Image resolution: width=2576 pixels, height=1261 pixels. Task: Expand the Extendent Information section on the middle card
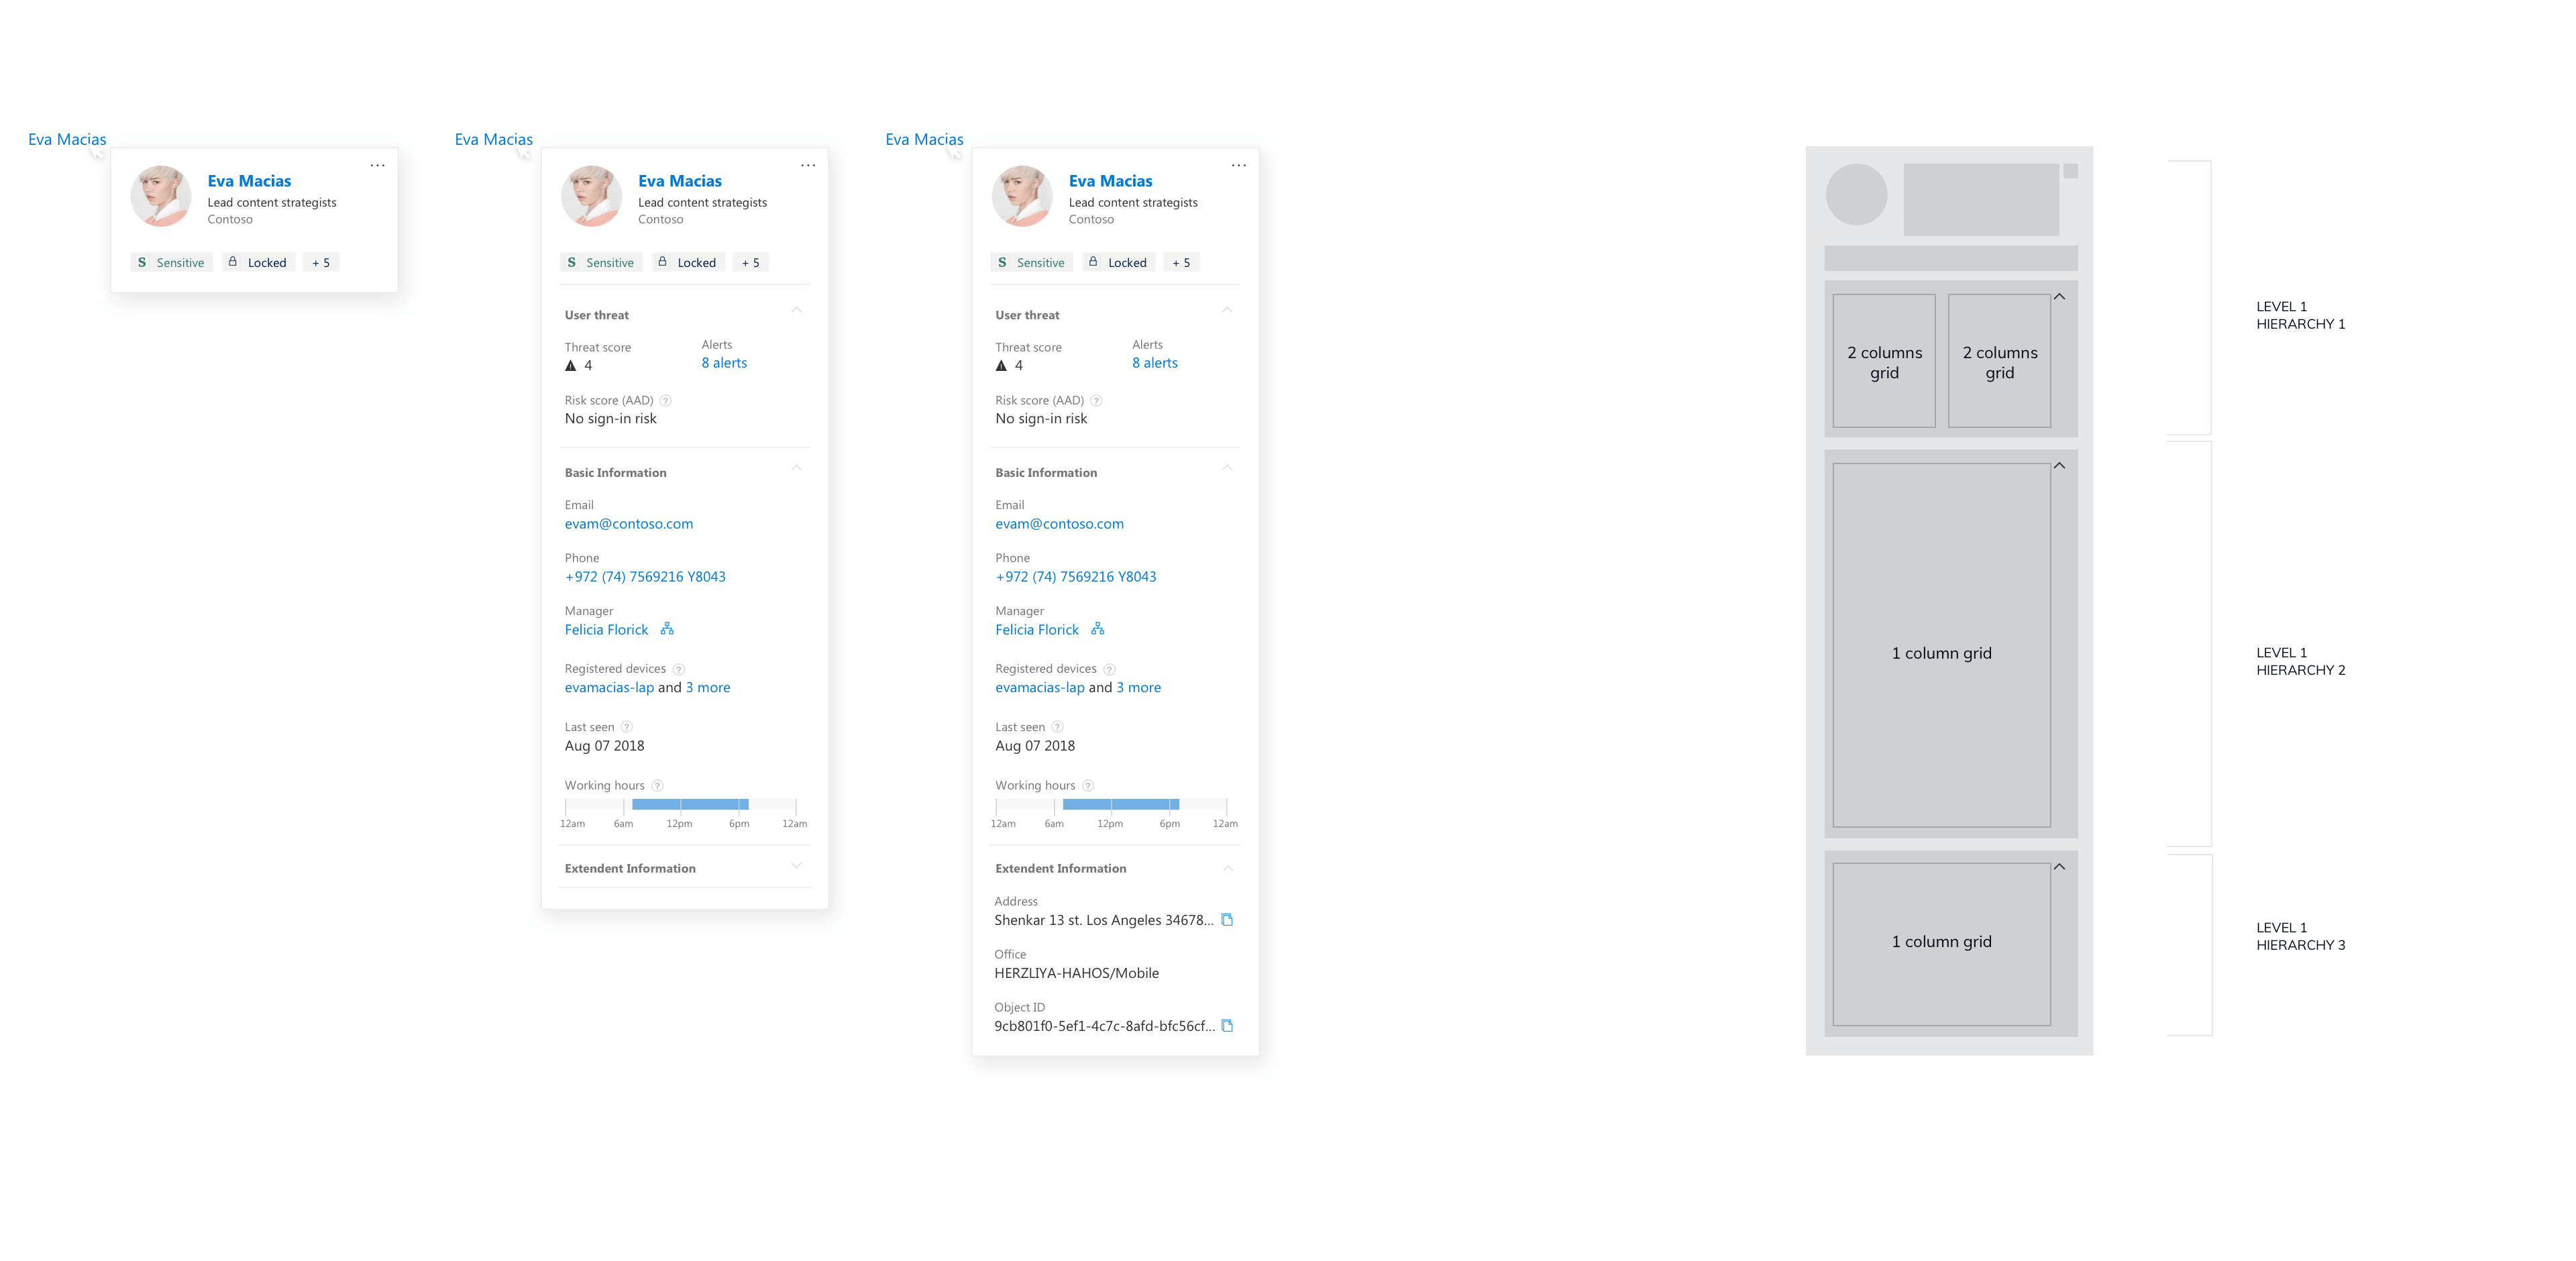(x=796, y=866)
